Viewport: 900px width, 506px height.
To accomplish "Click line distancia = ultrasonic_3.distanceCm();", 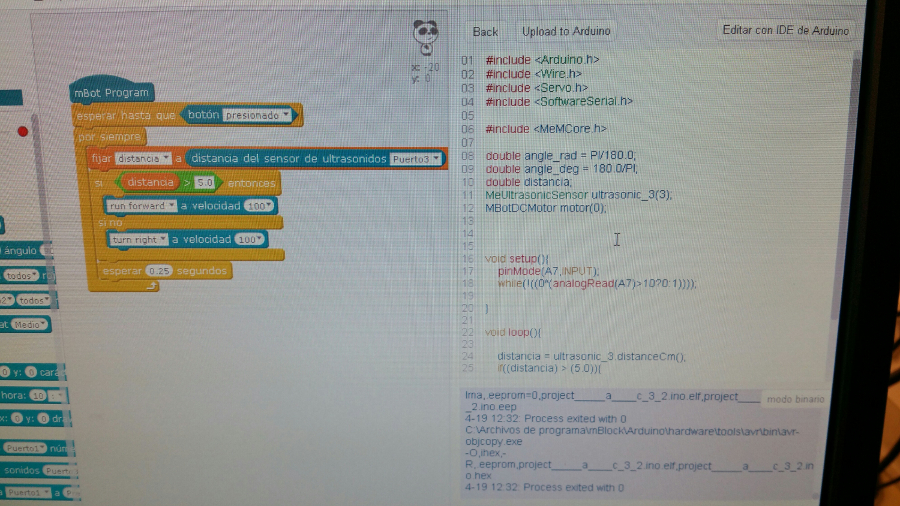I will pyautogui.click(x=591, y=356).
